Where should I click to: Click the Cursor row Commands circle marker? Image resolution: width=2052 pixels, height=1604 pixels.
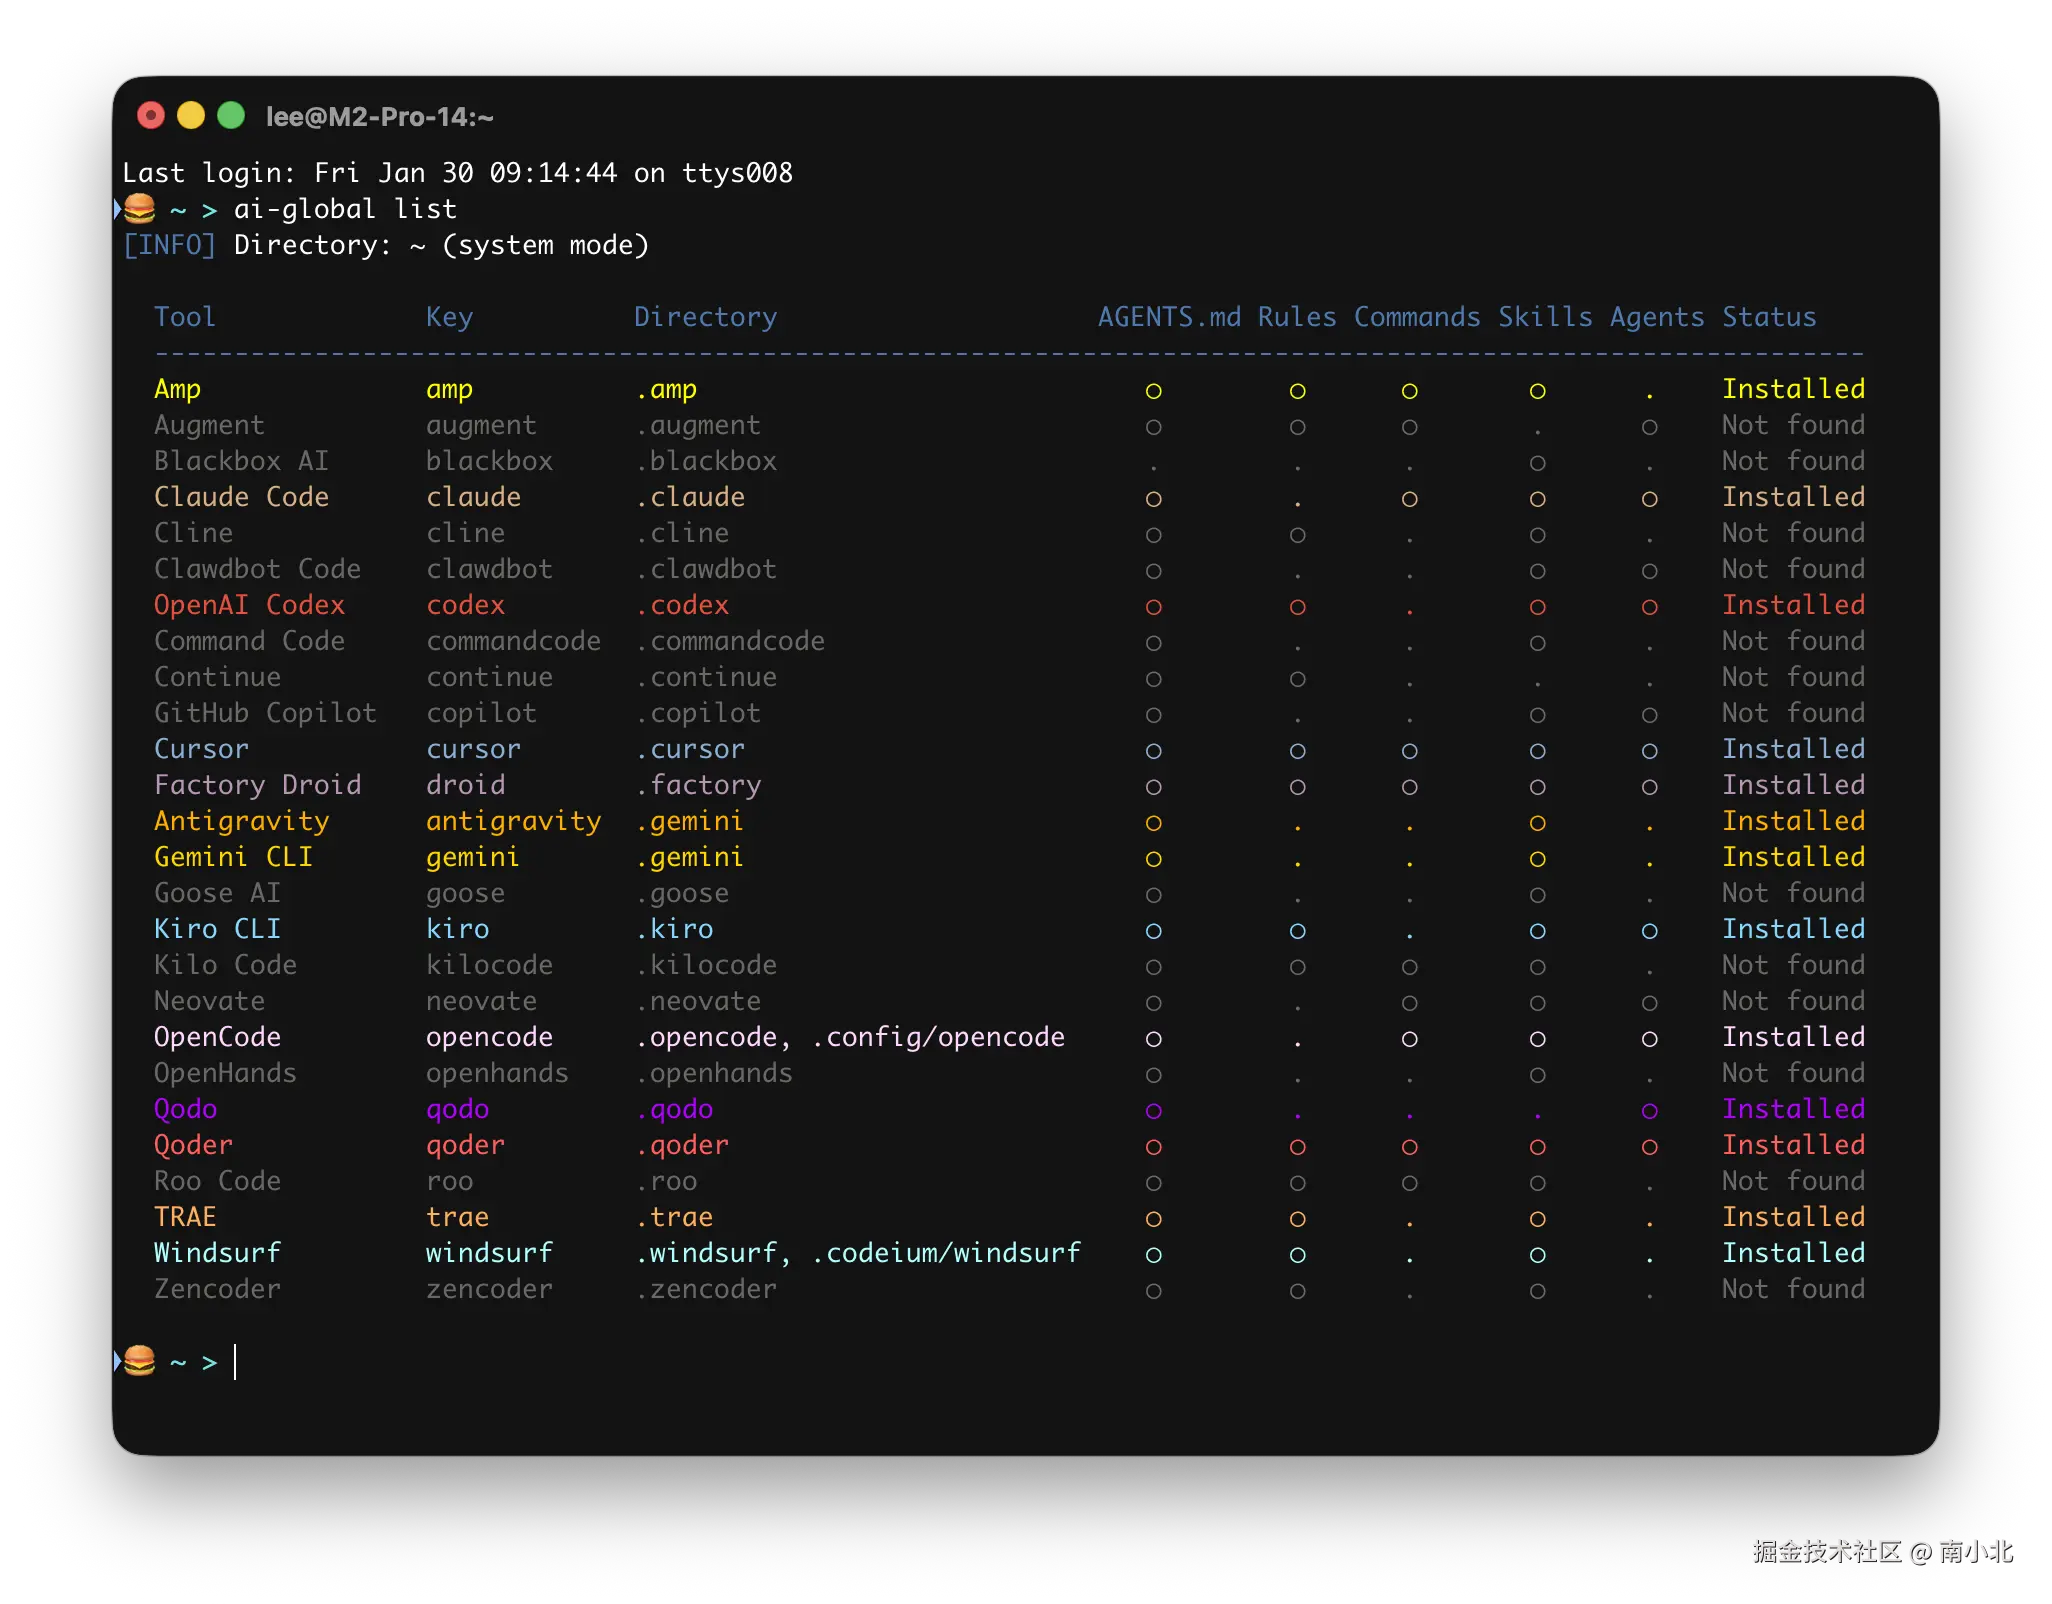tap(1409, 751)
